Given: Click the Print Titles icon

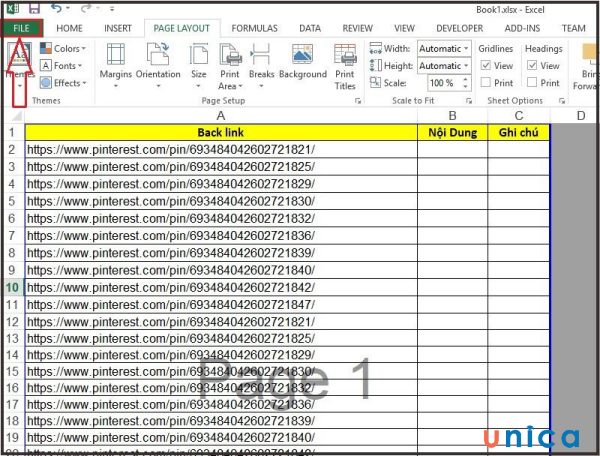Looking at the screenshot, I should pos(345,54).
